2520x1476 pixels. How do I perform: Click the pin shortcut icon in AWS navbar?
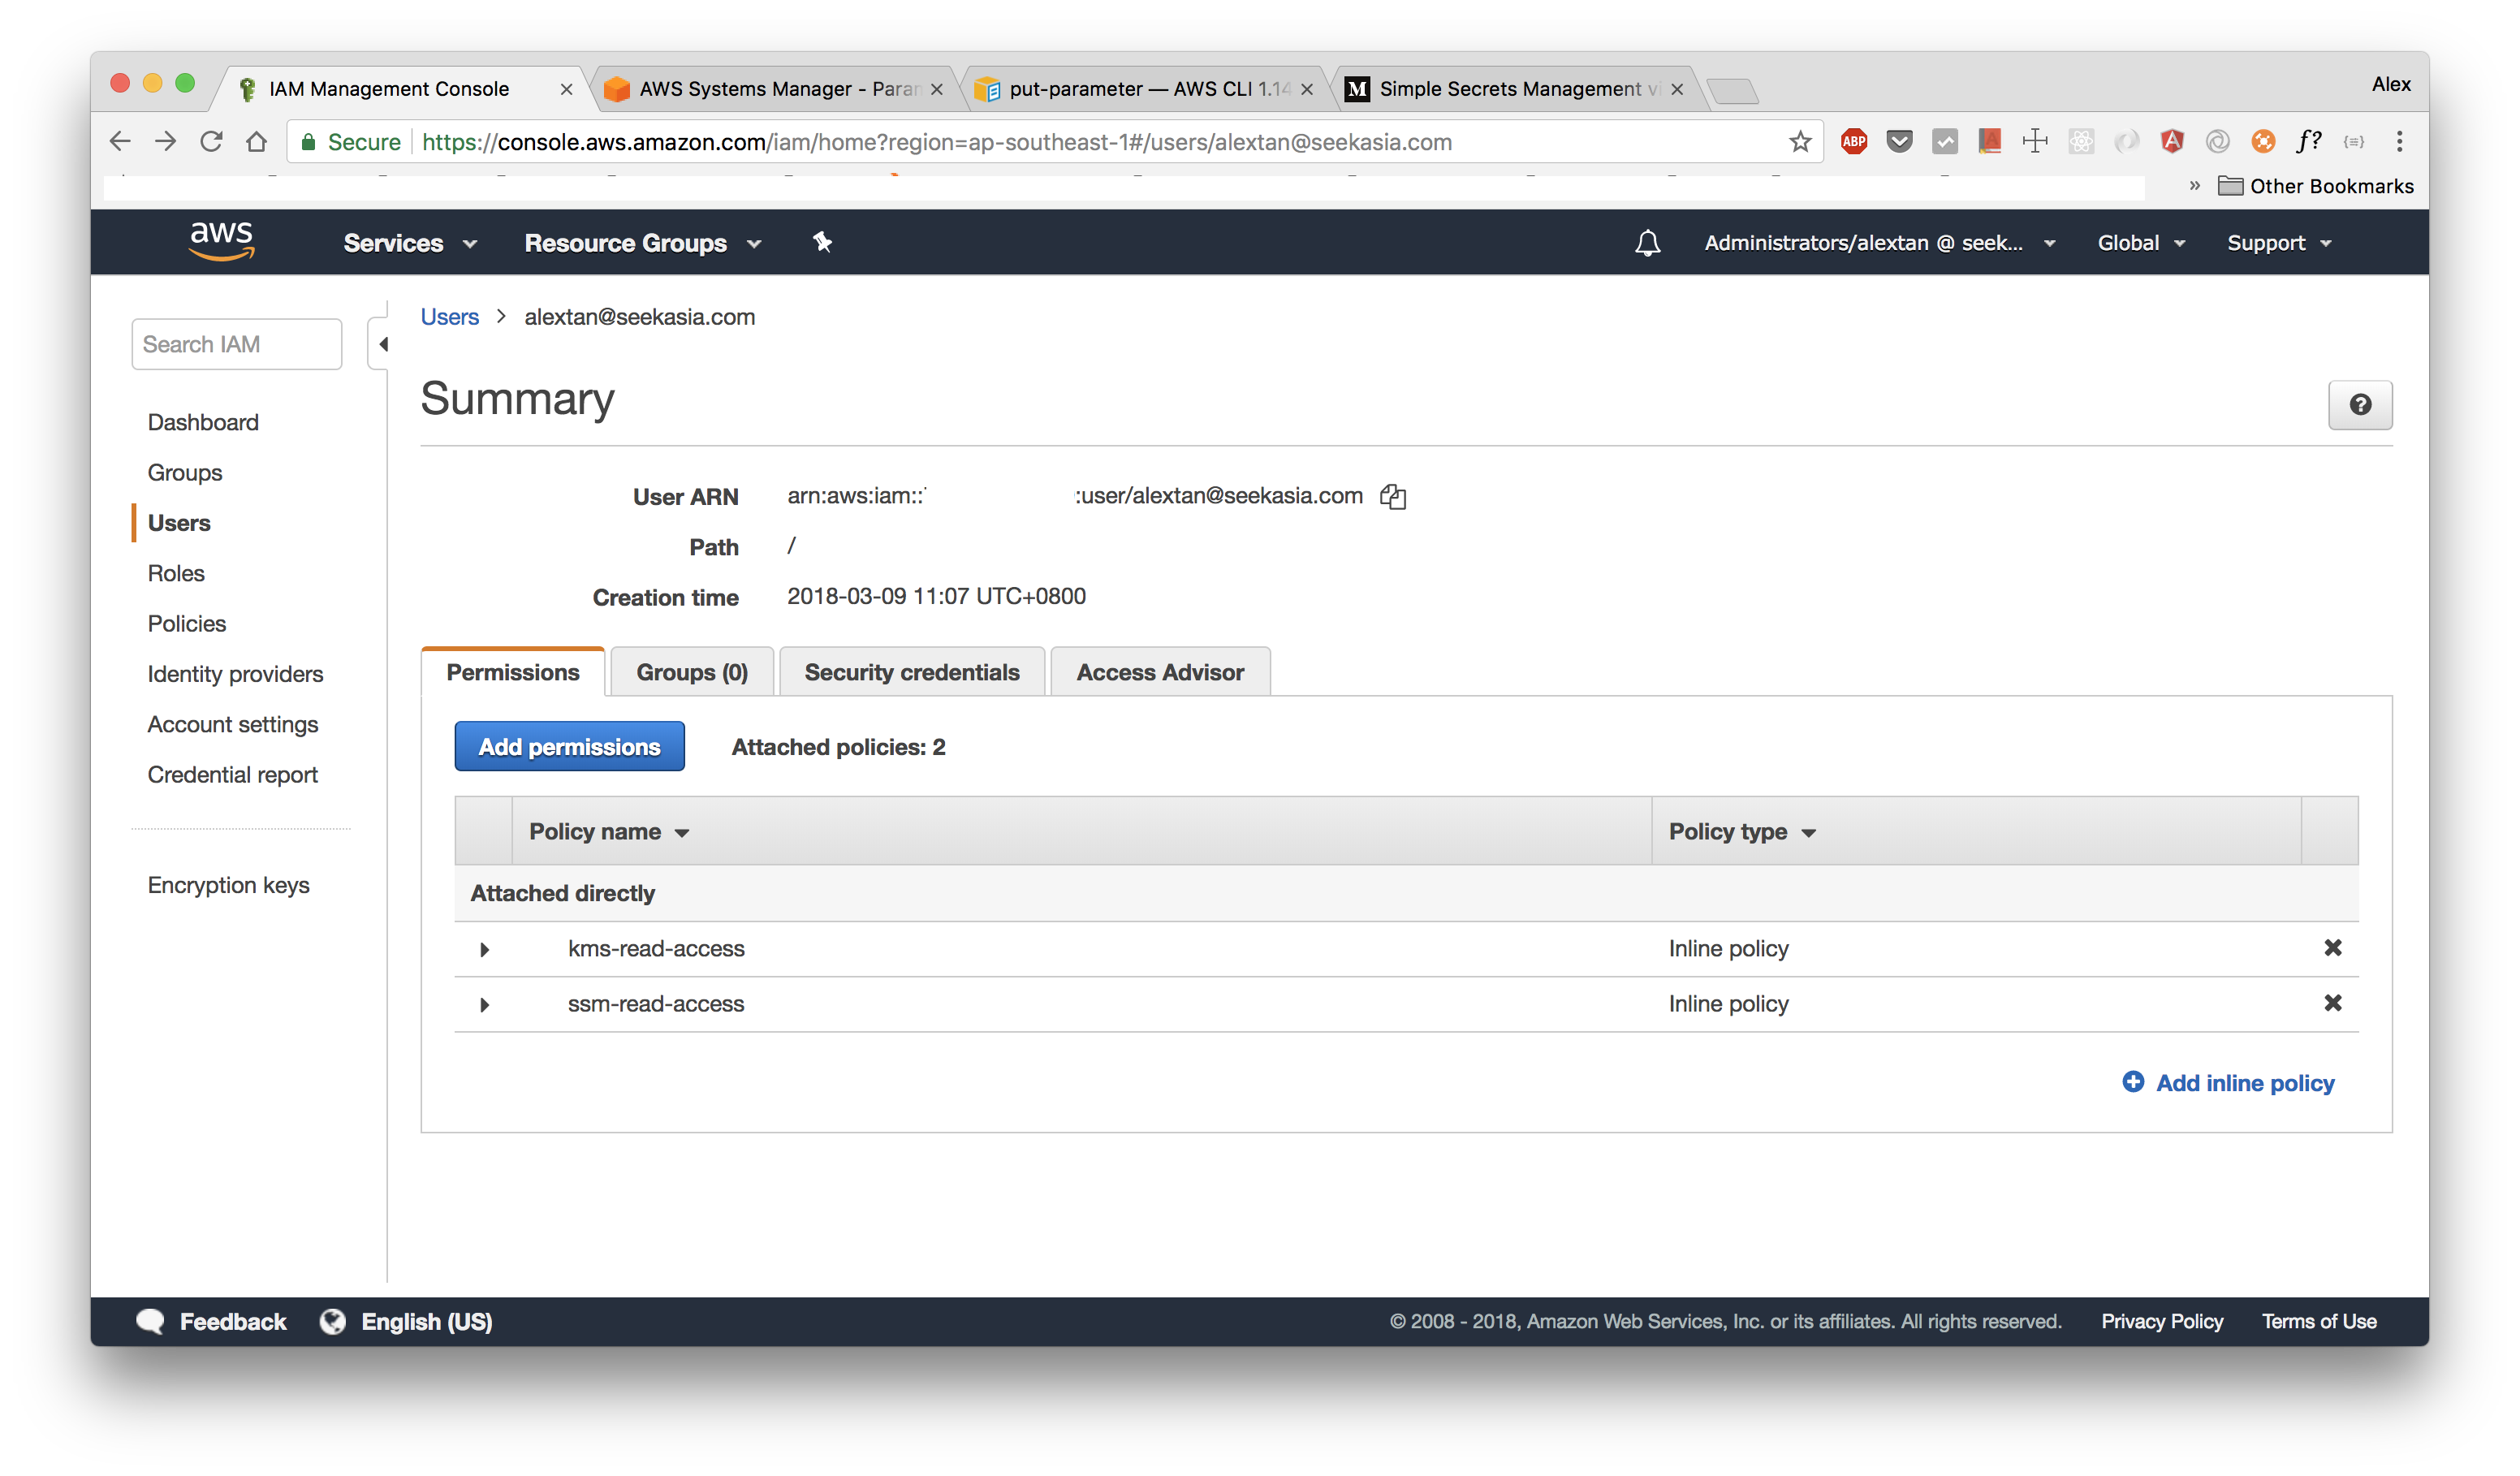click(822, 243)
